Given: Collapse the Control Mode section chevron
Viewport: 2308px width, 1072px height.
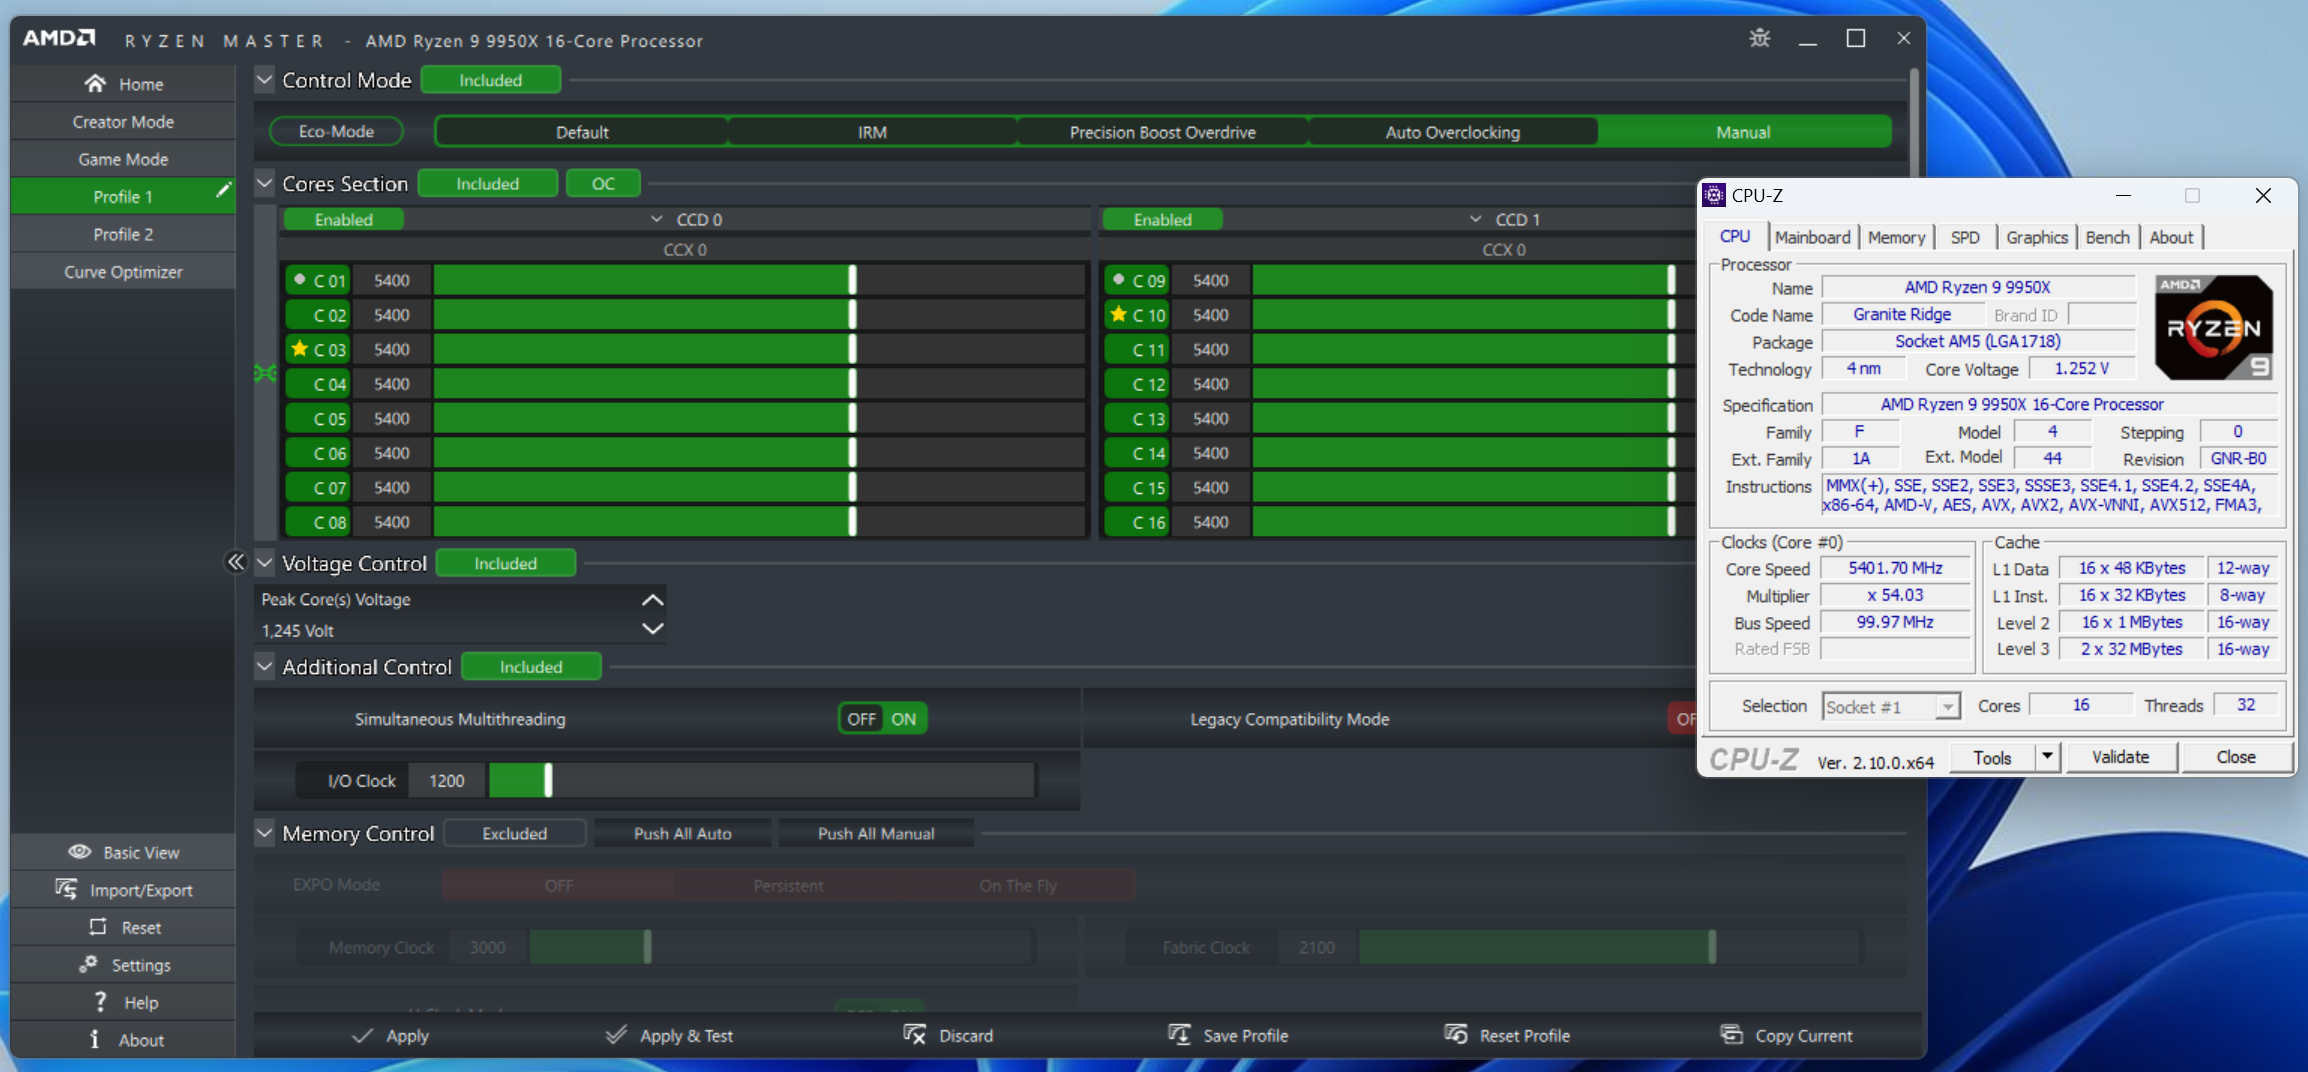Looking at the screenshot, I should (x=264, y=80).
